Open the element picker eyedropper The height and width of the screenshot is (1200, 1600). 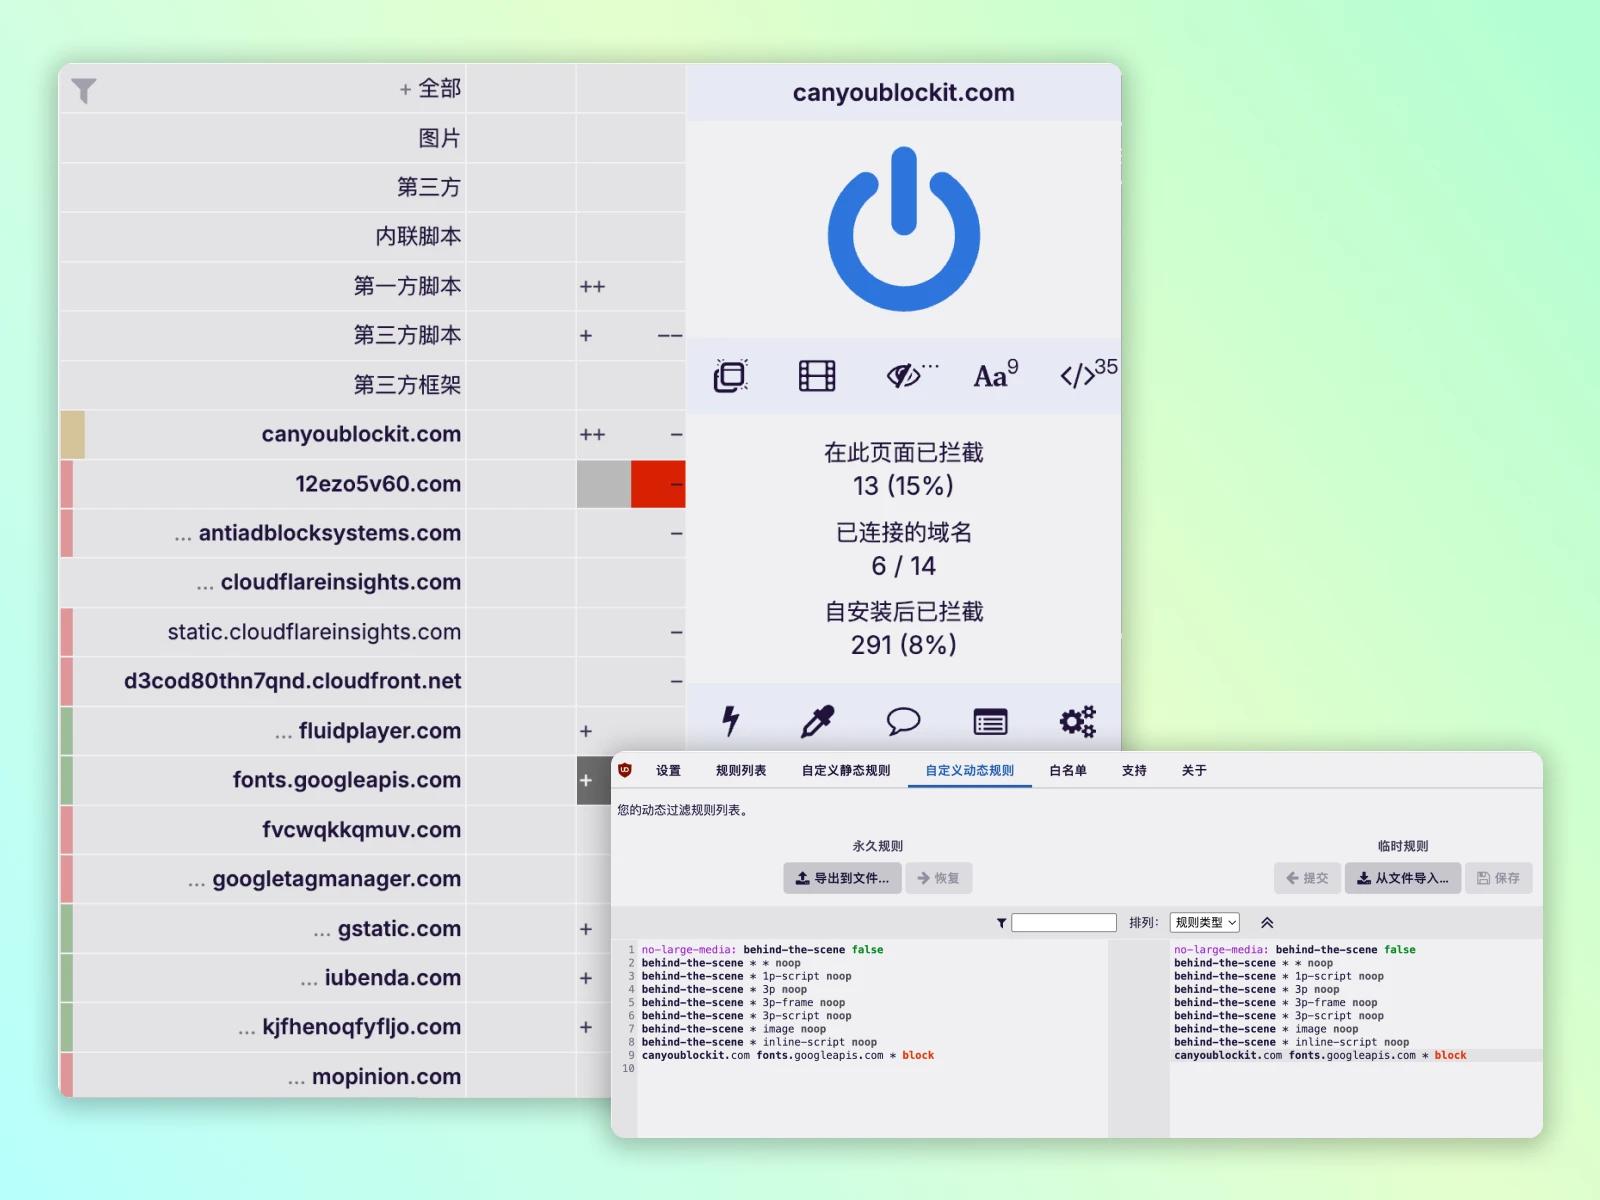tap(817, 721)
